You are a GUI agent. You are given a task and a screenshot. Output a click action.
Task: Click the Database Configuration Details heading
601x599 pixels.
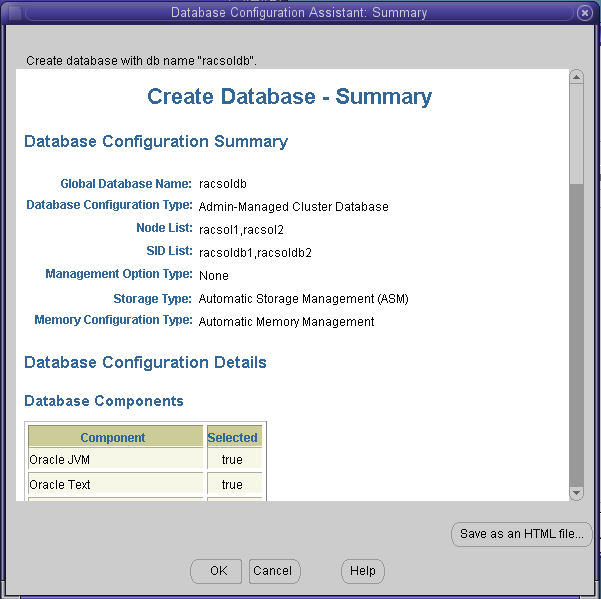(145, 363)
